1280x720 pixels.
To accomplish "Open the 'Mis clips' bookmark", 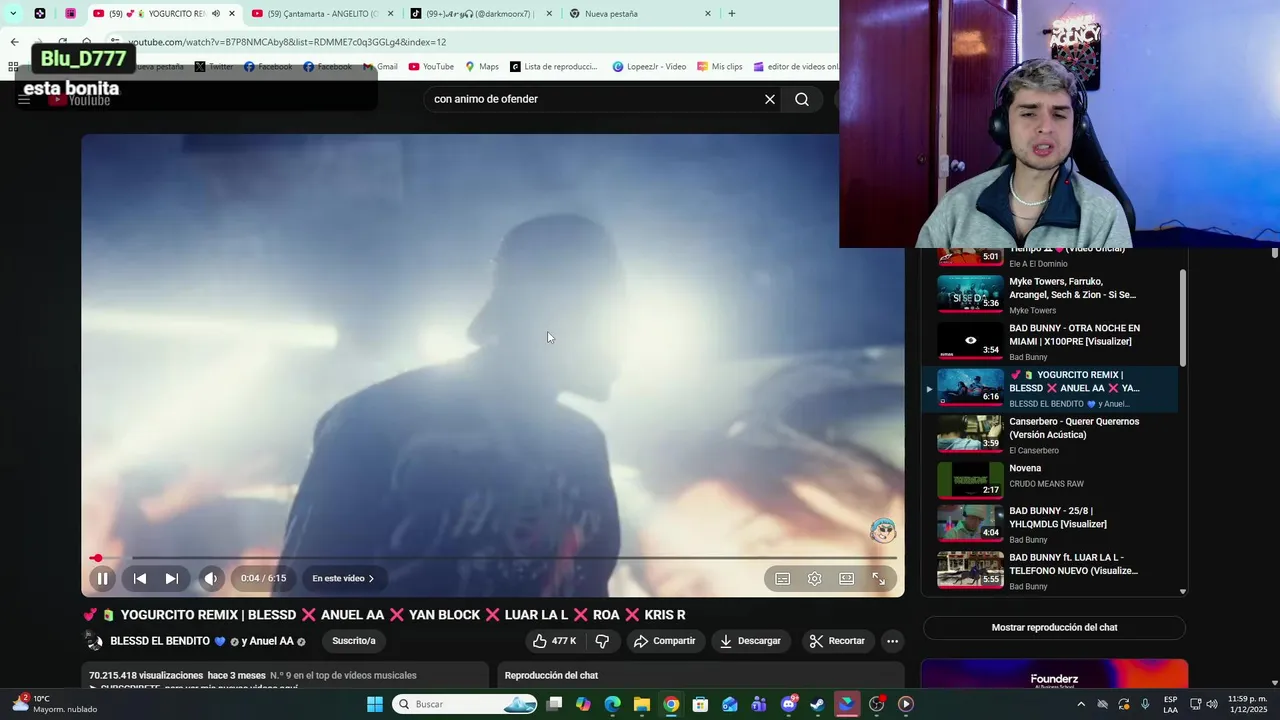I will (720, 67).
